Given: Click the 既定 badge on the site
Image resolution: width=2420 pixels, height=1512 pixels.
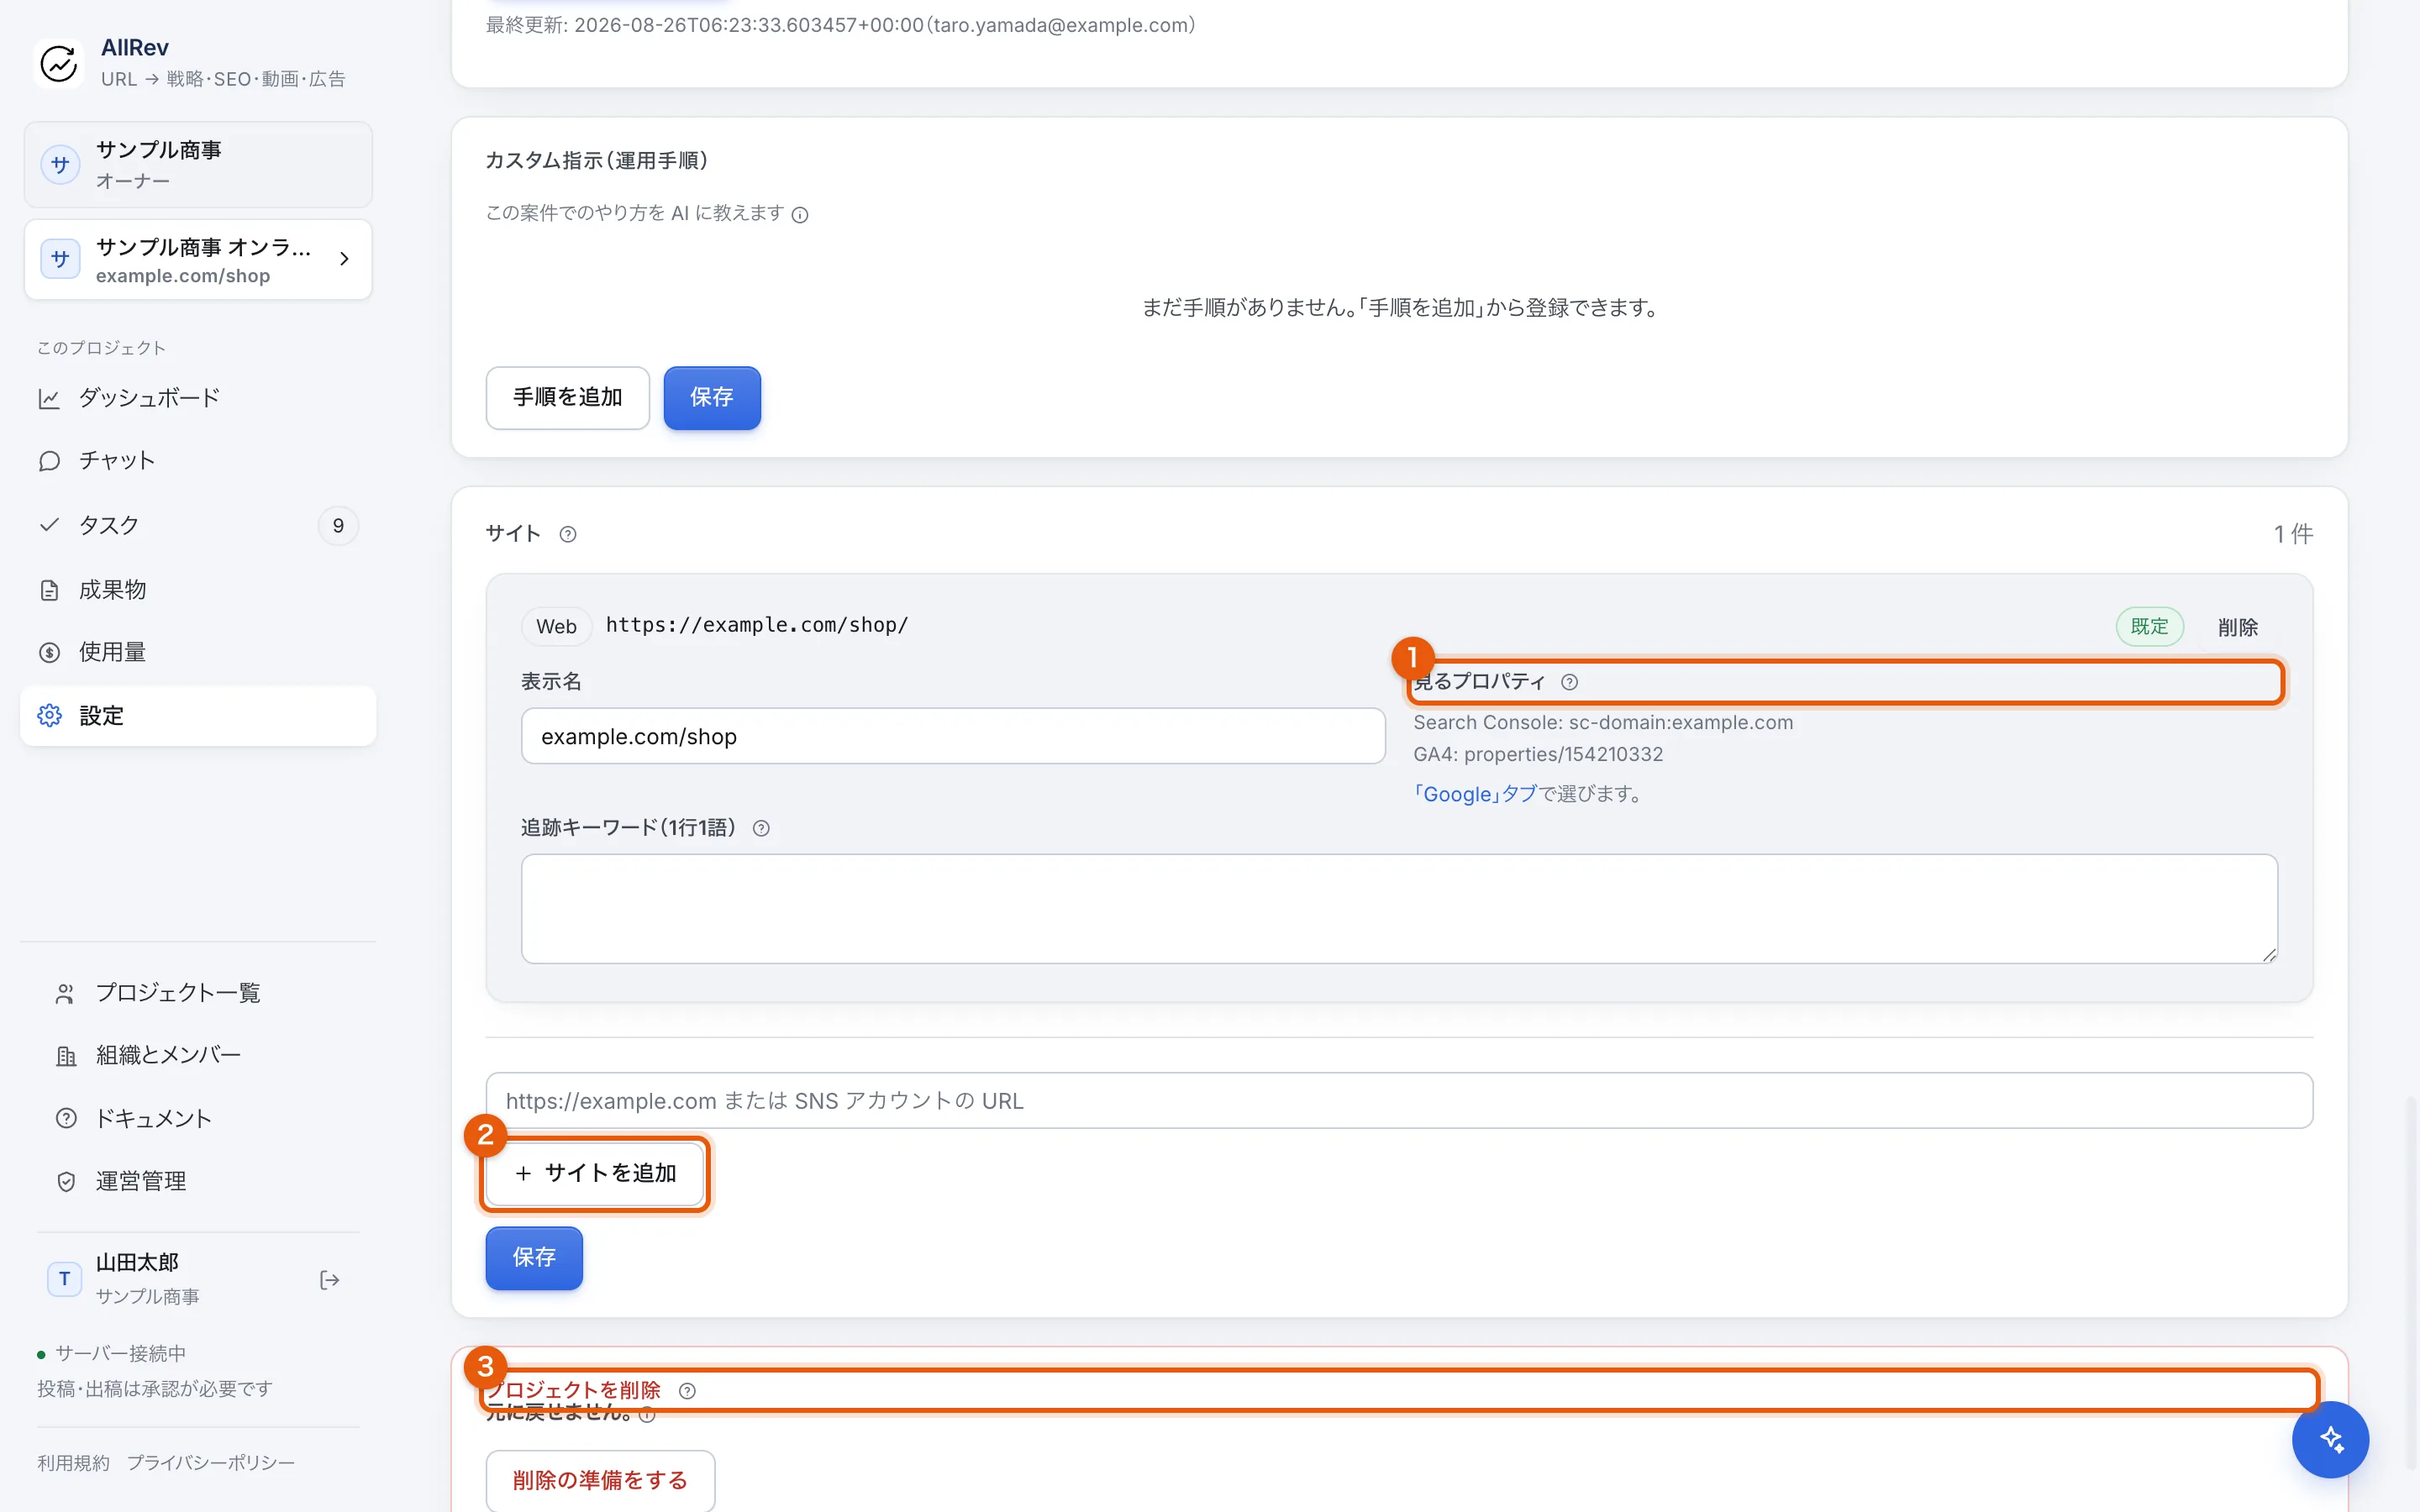Looking at the screenshot, I should [x=2149, y=627].
